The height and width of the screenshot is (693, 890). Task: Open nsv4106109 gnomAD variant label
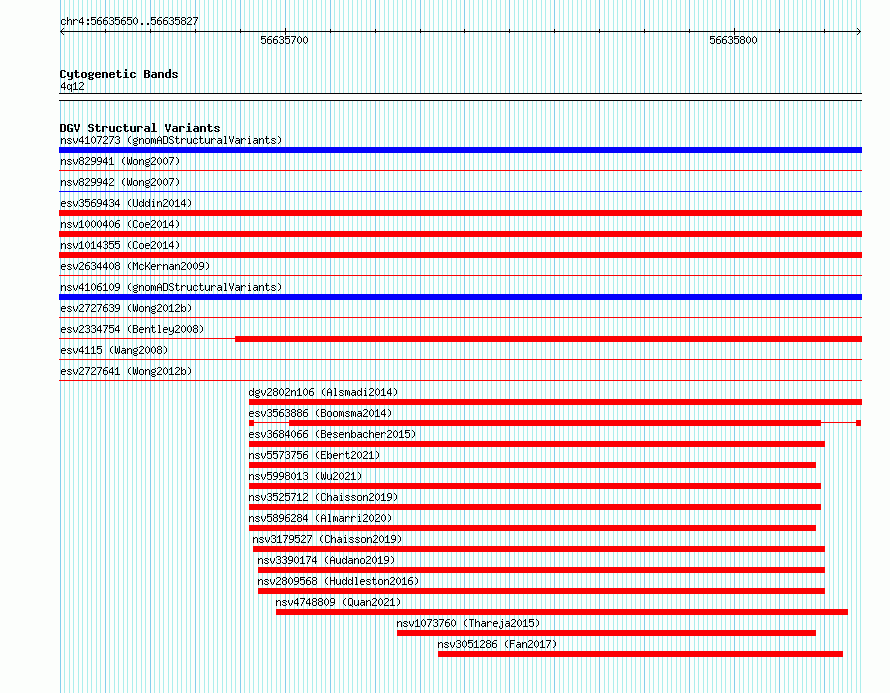171,287
